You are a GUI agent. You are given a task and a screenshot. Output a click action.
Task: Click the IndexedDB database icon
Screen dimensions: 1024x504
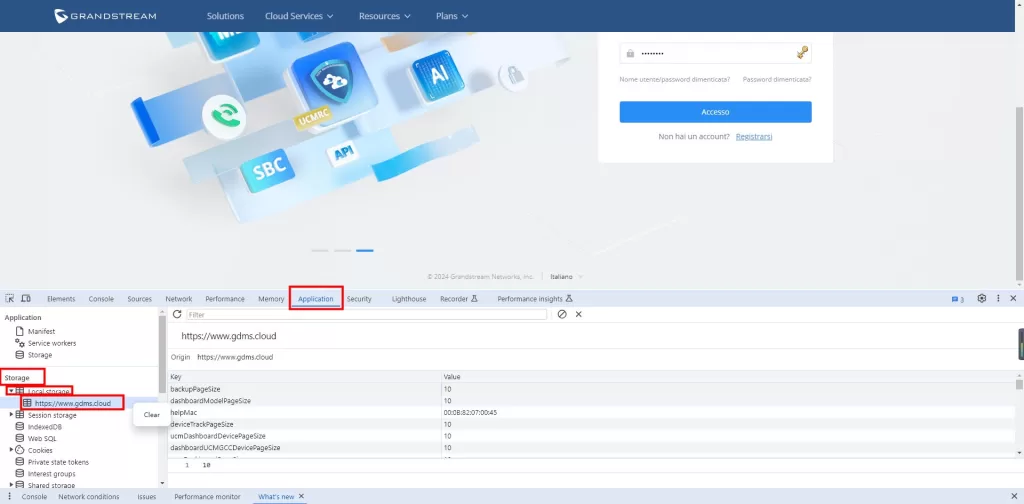coord(20,426)
